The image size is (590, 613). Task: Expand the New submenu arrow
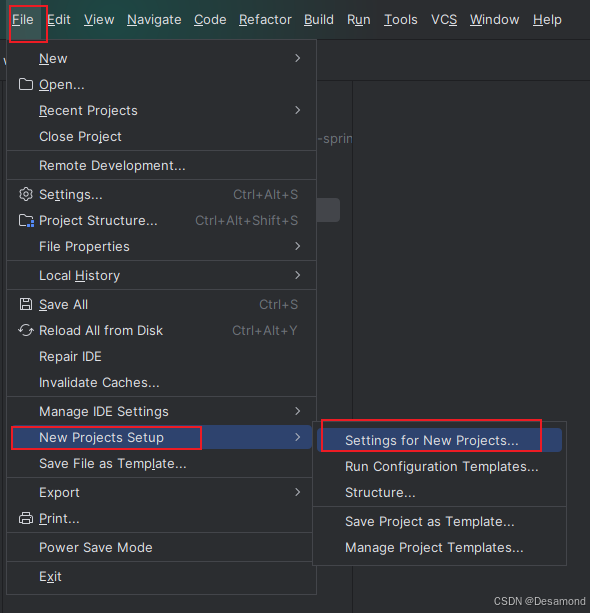pyautogui.click(x=298, y=58)
